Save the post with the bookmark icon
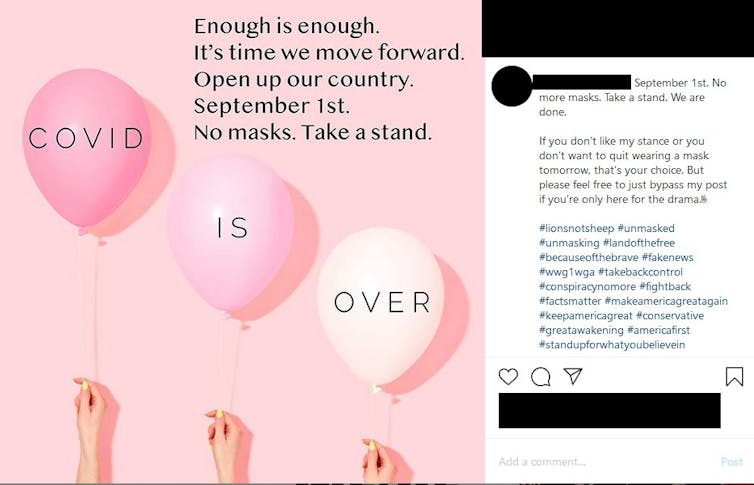 click(x=734, y=377)
